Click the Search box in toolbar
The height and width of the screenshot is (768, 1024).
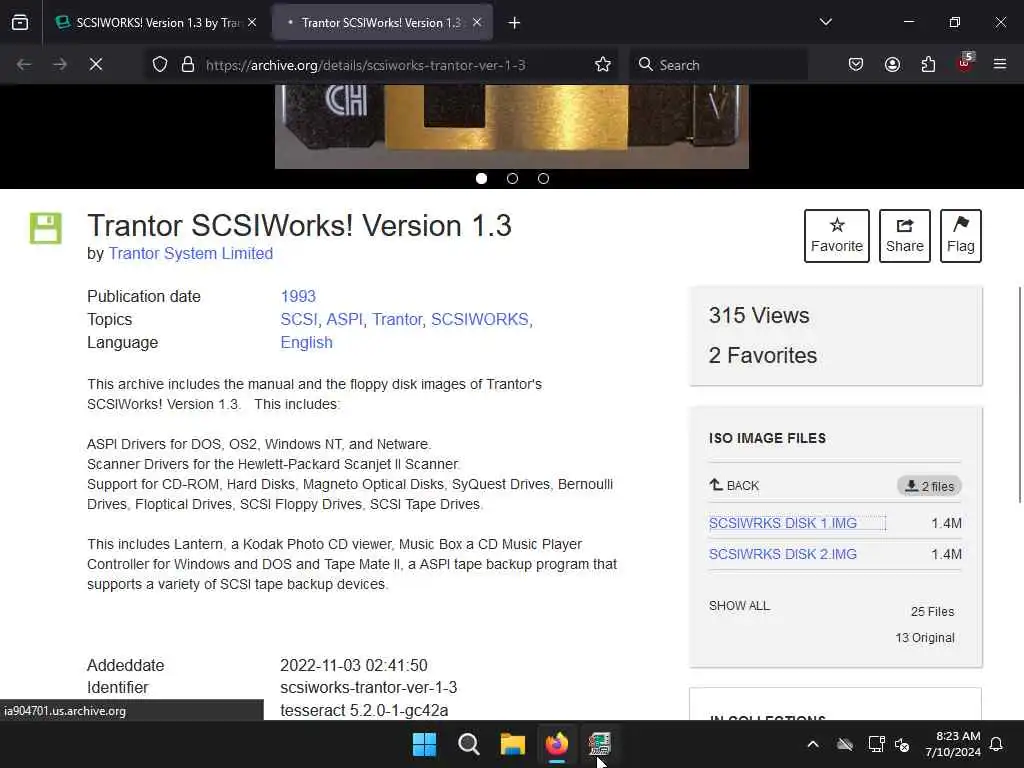[x=718, y=65]
